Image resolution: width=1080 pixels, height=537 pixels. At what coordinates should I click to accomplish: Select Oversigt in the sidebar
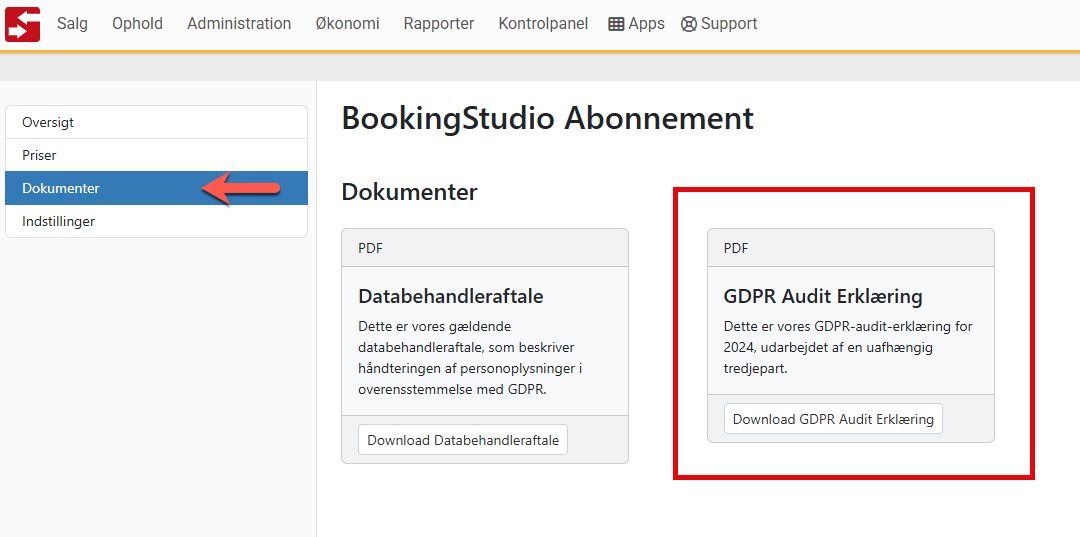pos(156,123)
